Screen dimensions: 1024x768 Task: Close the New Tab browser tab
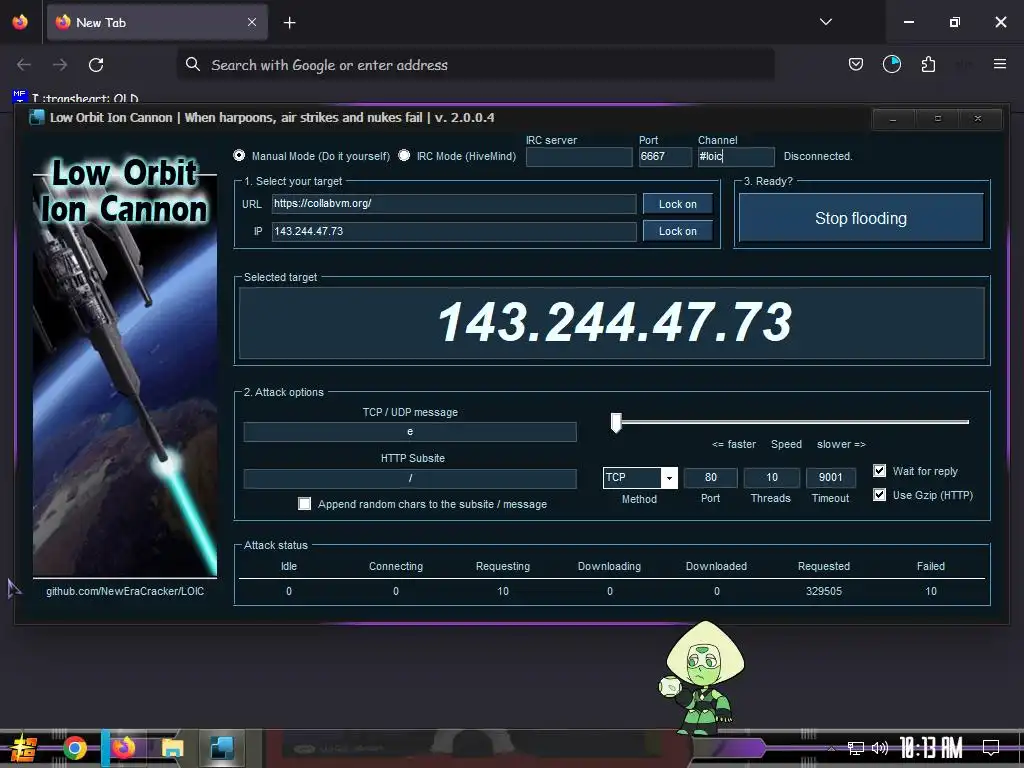pyautogui.click(x=252, y=22)
